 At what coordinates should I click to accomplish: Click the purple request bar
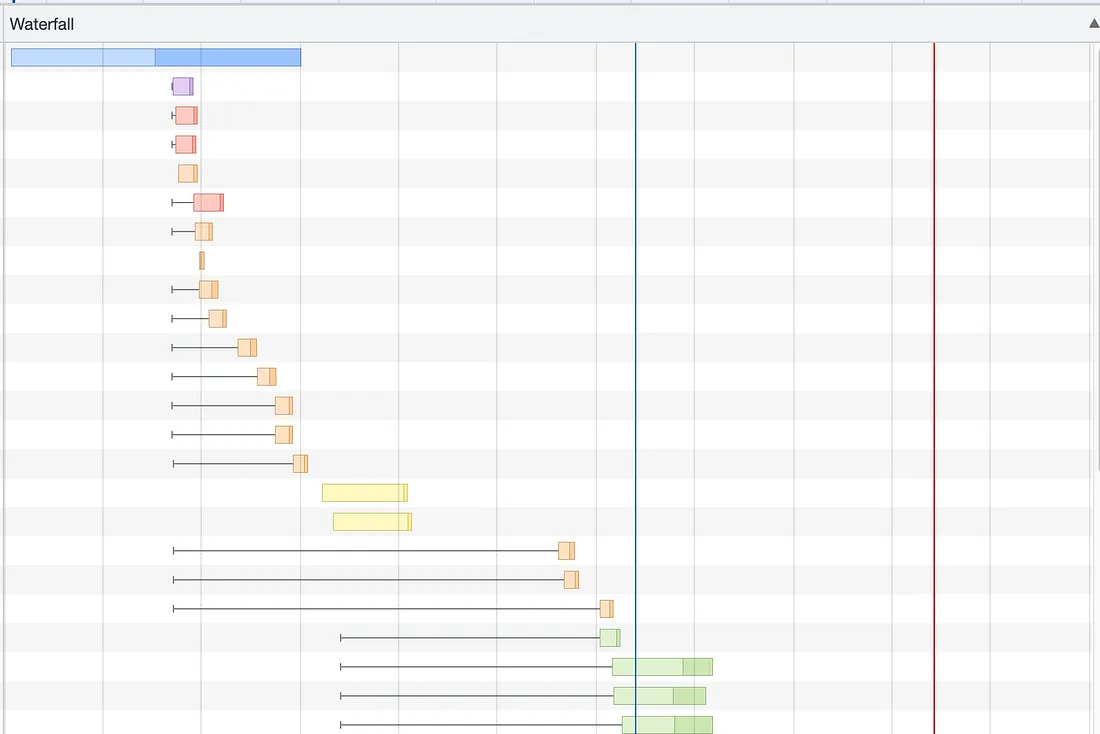pyautogui.click(x=182, y=87)
